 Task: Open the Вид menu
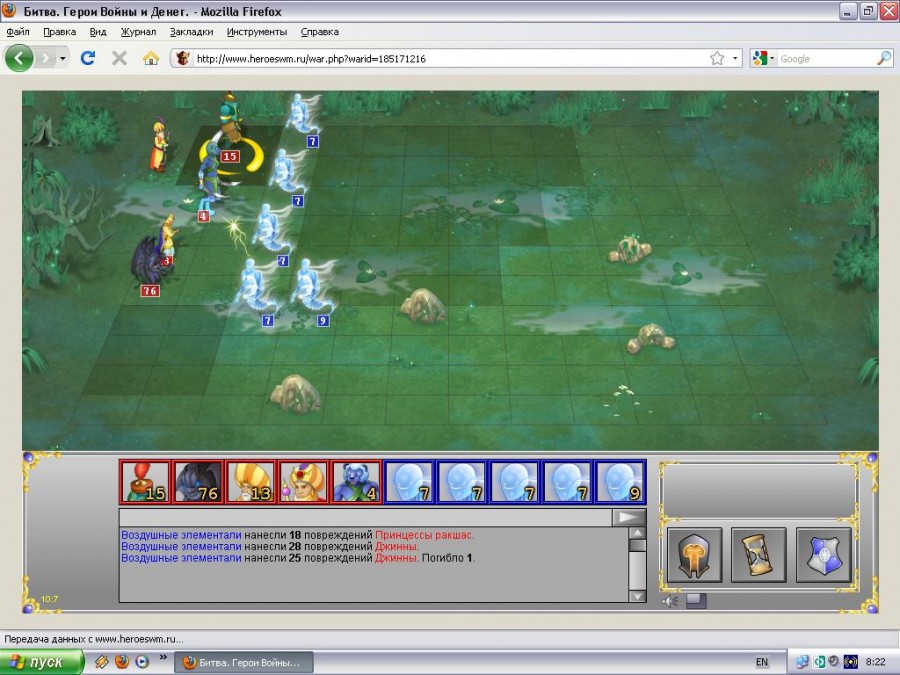(98, 32)
